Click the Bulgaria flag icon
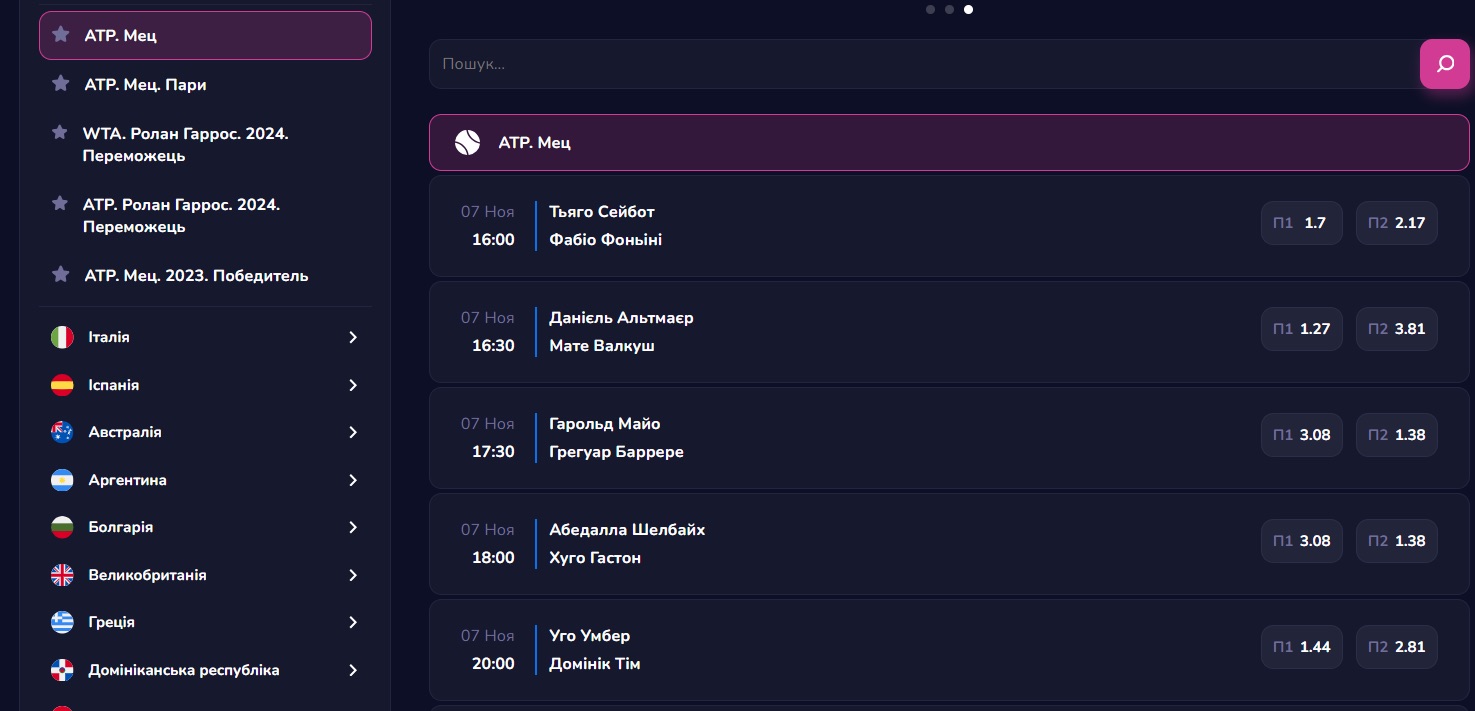Viewport: 1475px width, 711px height. (62, 527)
